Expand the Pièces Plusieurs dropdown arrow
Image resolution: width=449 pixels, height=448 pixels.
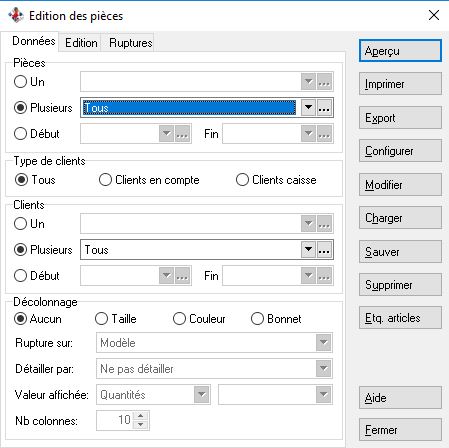point(308,108)
